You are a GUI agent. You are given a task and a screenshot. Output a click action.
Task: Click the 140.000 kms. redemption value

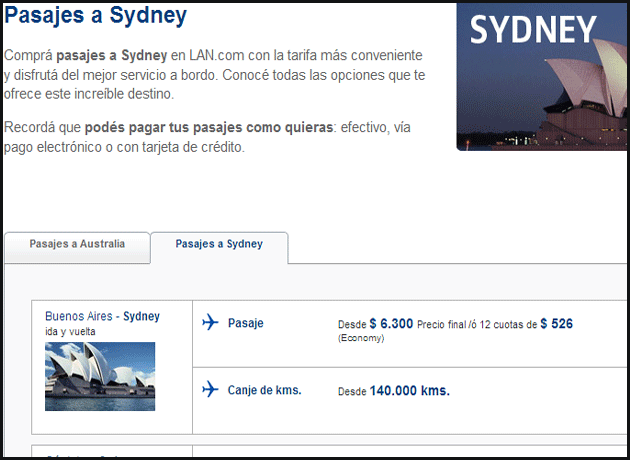(410, 390)
